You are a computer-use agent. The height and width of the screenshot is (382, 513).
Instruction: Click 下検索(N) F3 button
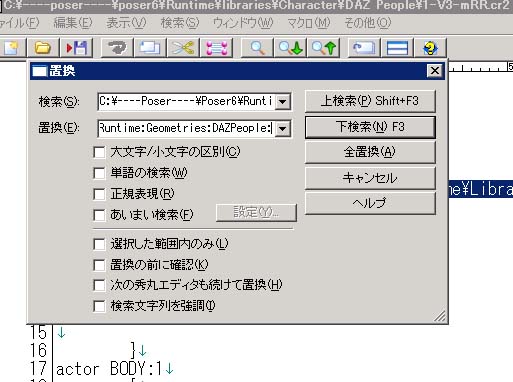click(370, 127)
